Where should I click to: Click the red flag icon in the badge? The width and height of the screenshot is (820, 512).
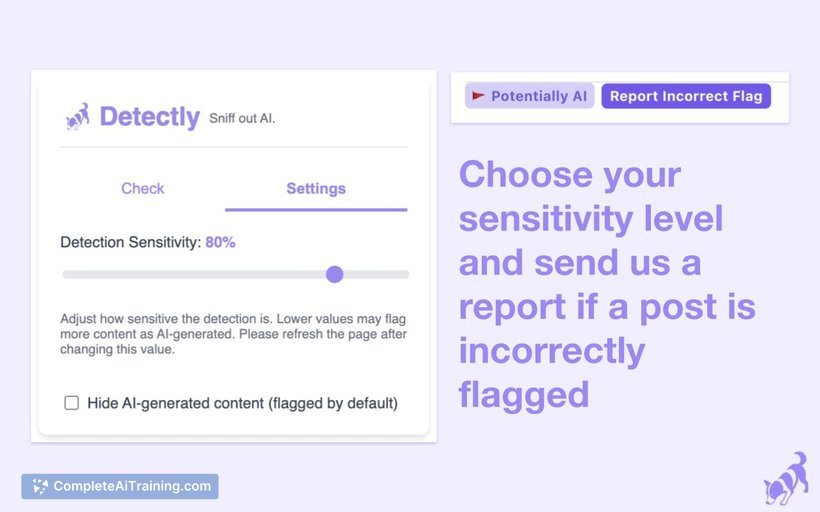tap(478, 96)
